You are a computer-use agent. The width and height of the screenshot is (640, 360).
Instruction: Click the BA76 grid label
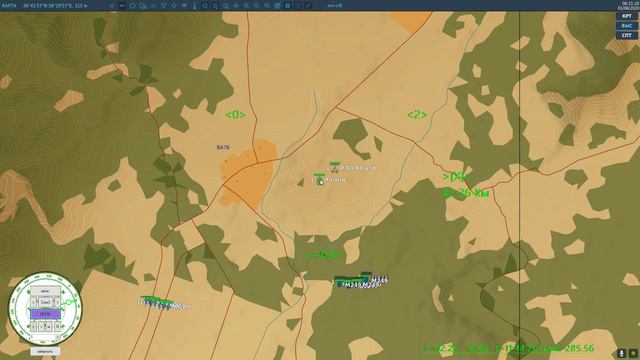pos(223,147)
